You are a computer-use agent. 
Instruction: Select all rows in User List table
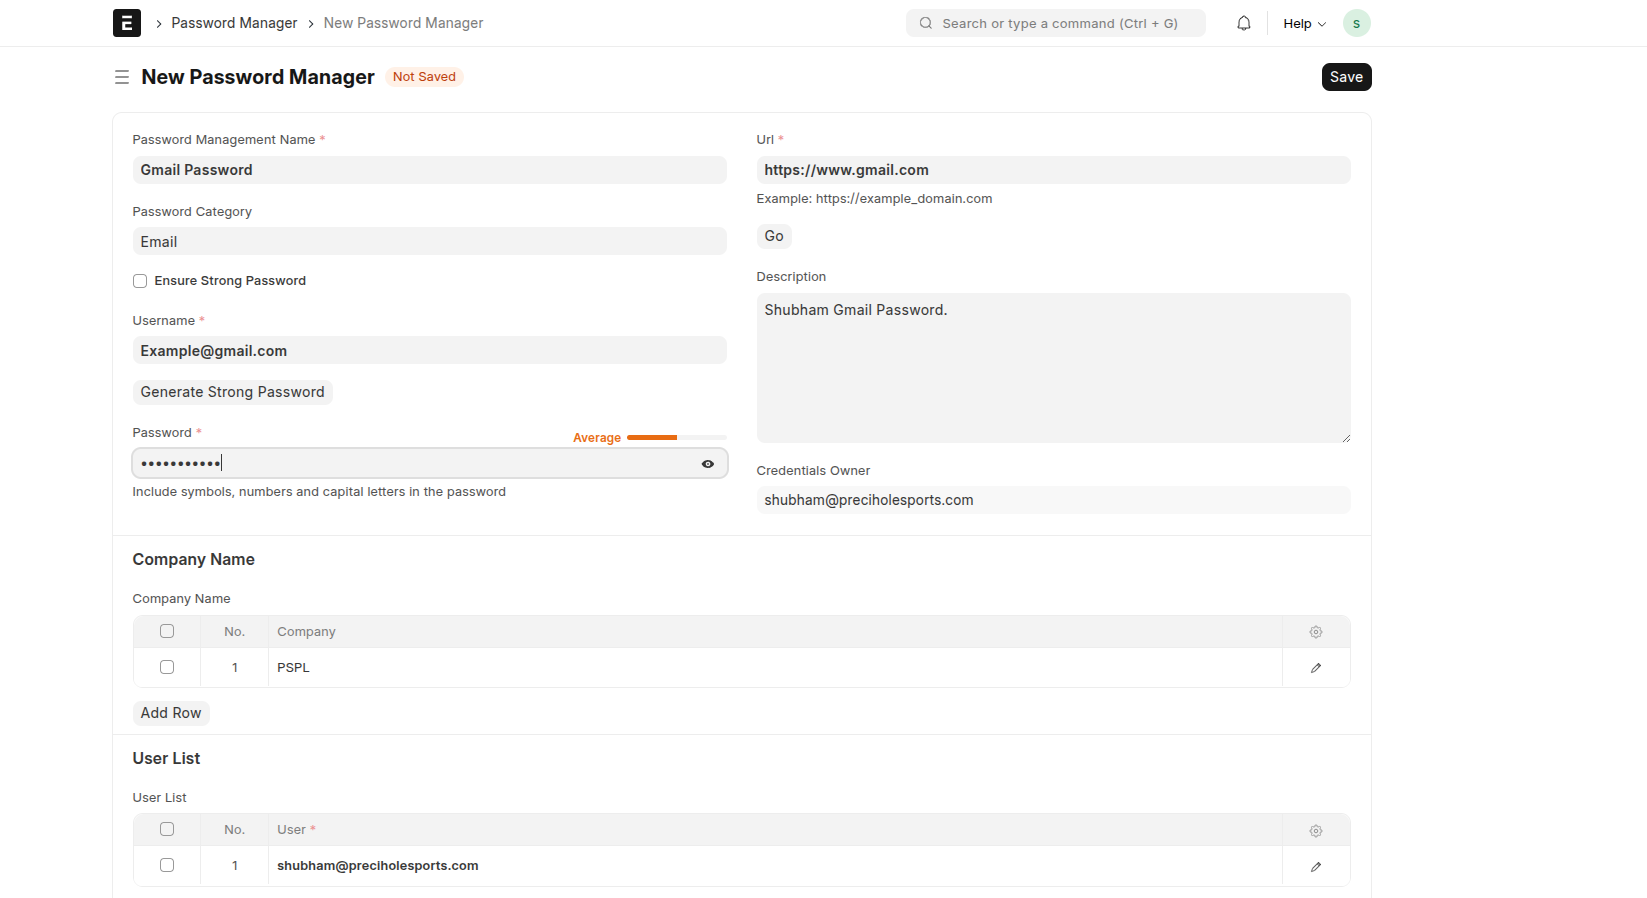pyautogui.click(x=167, y=829)
